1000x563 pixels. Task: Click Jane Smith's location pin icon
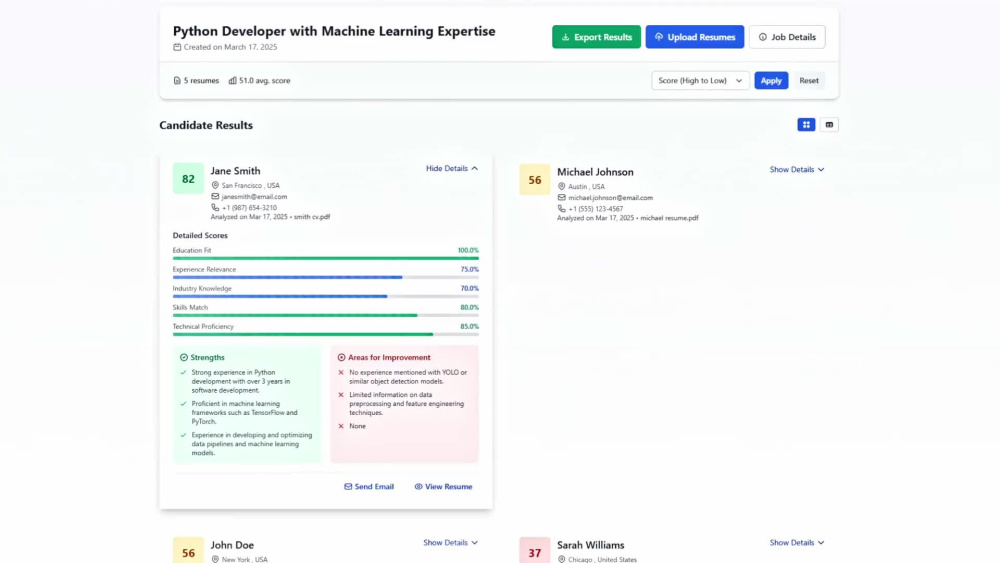(x=215, y=186)
